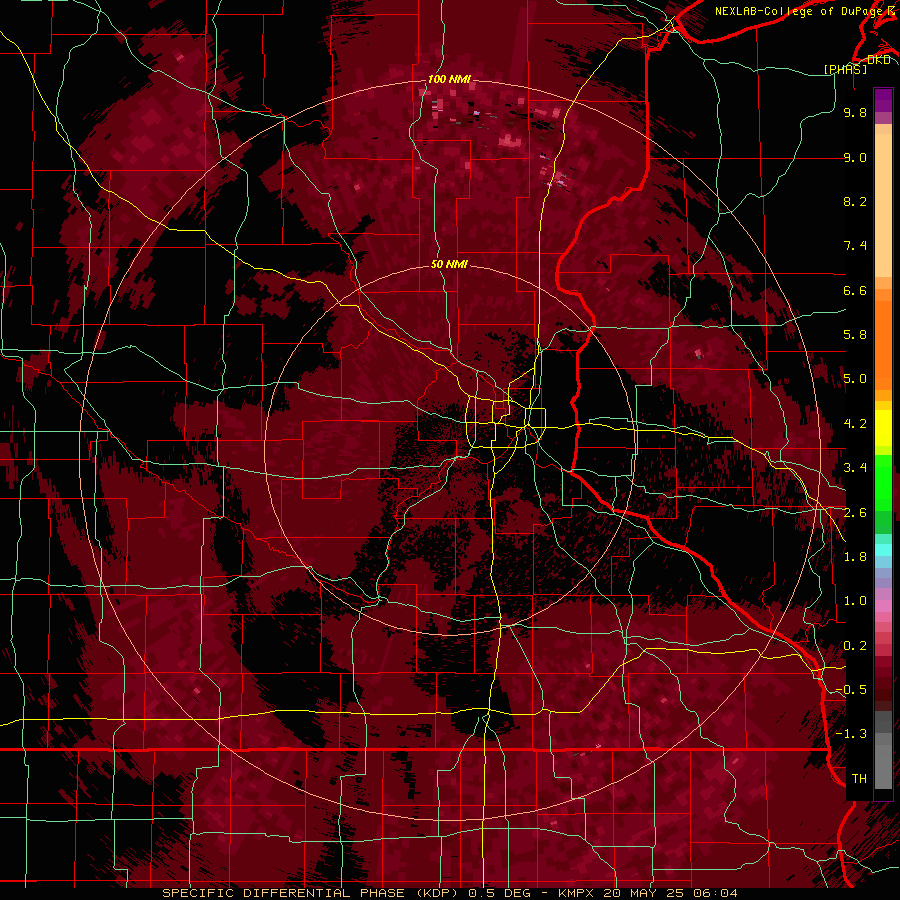This screenshot has height=900, width=900.
Task: Click the 5.0 value on the color scale
Action: pyautogui.click(x=855, y=379)
